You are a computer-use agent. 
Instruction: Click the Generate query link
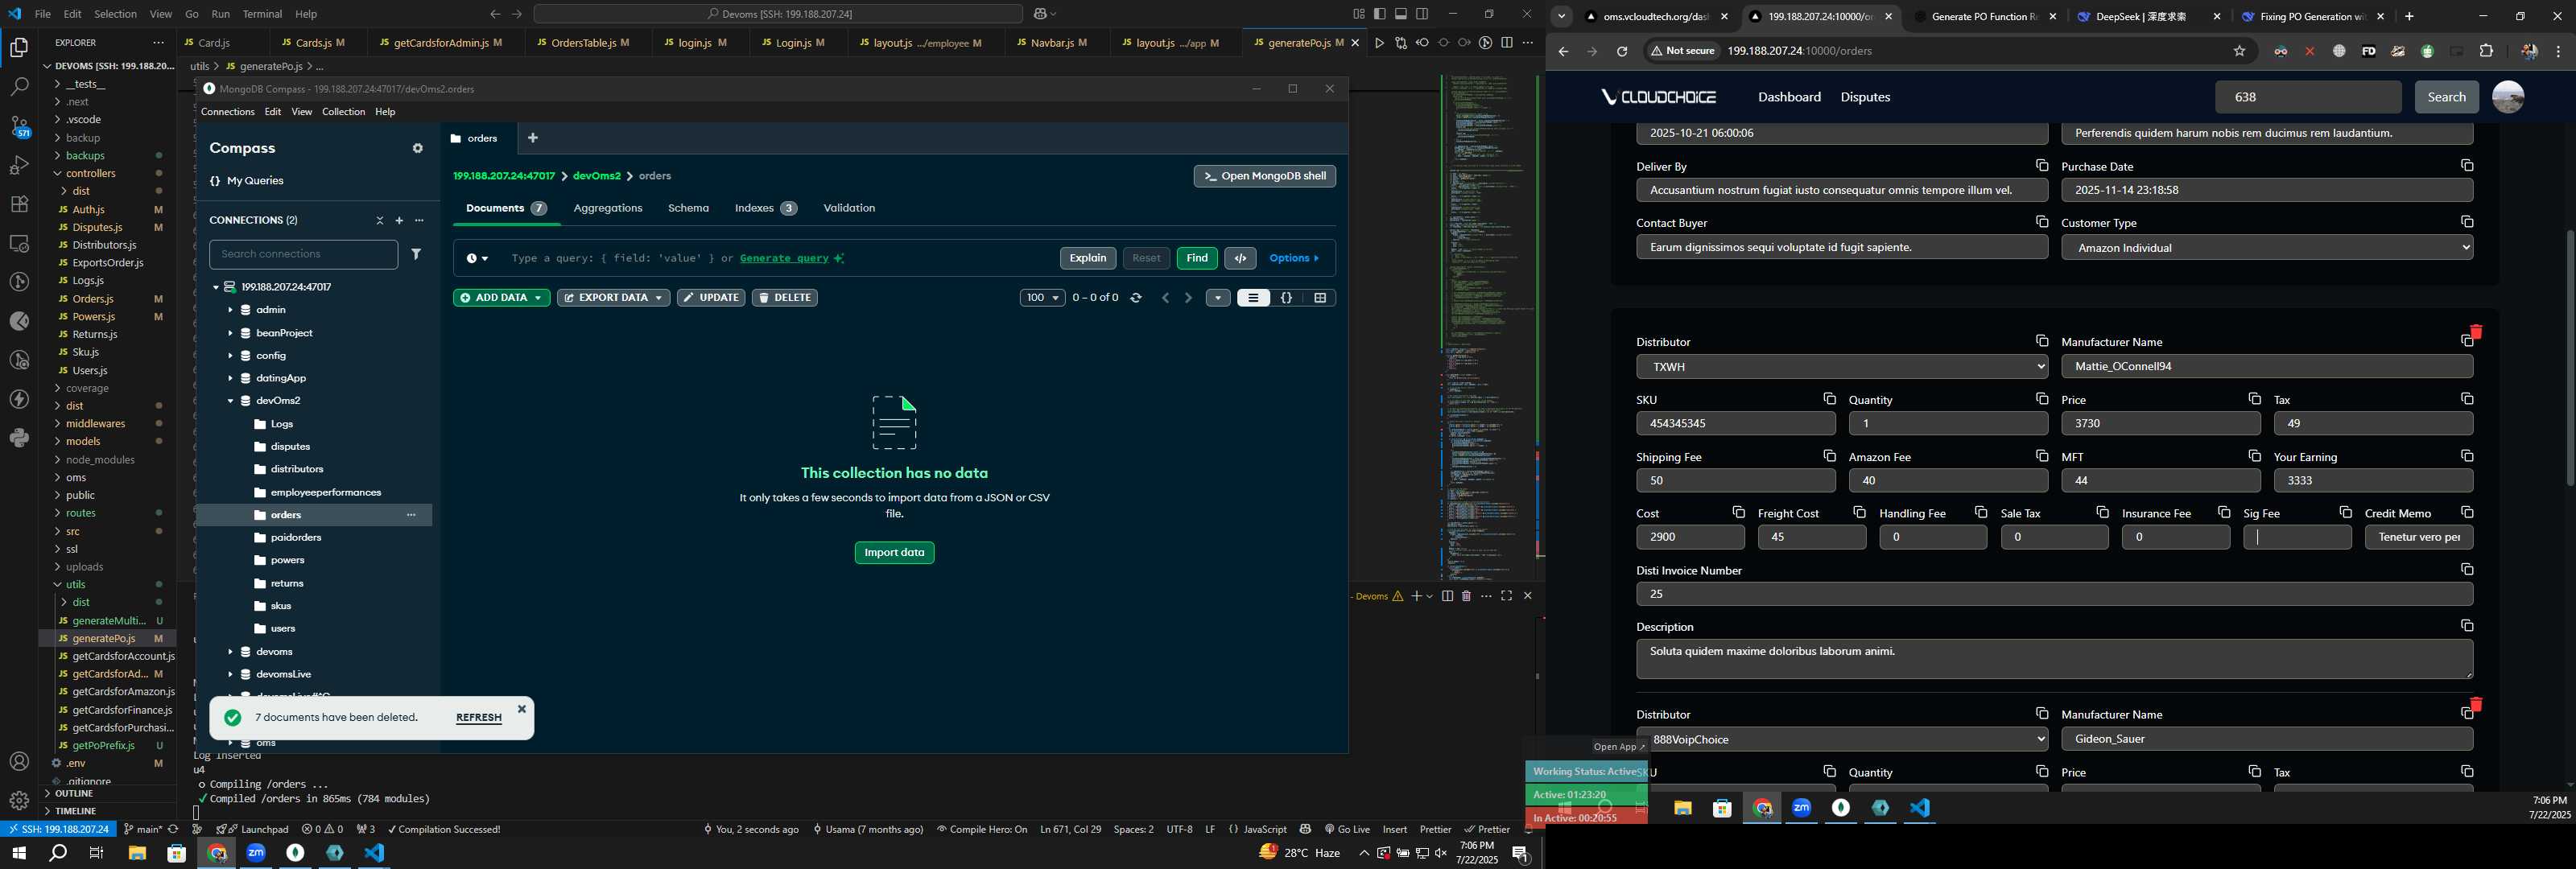784,258
